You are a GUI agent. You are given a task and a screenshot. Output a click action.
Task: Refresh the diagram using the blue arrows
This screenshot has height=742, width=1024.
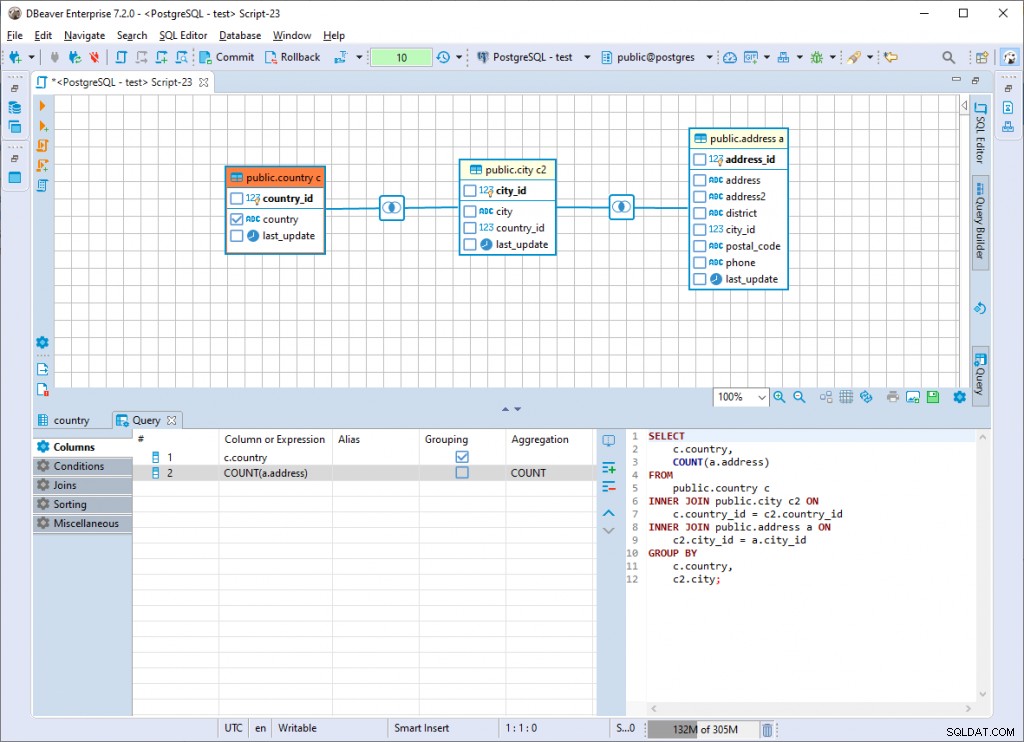point(866,396)
